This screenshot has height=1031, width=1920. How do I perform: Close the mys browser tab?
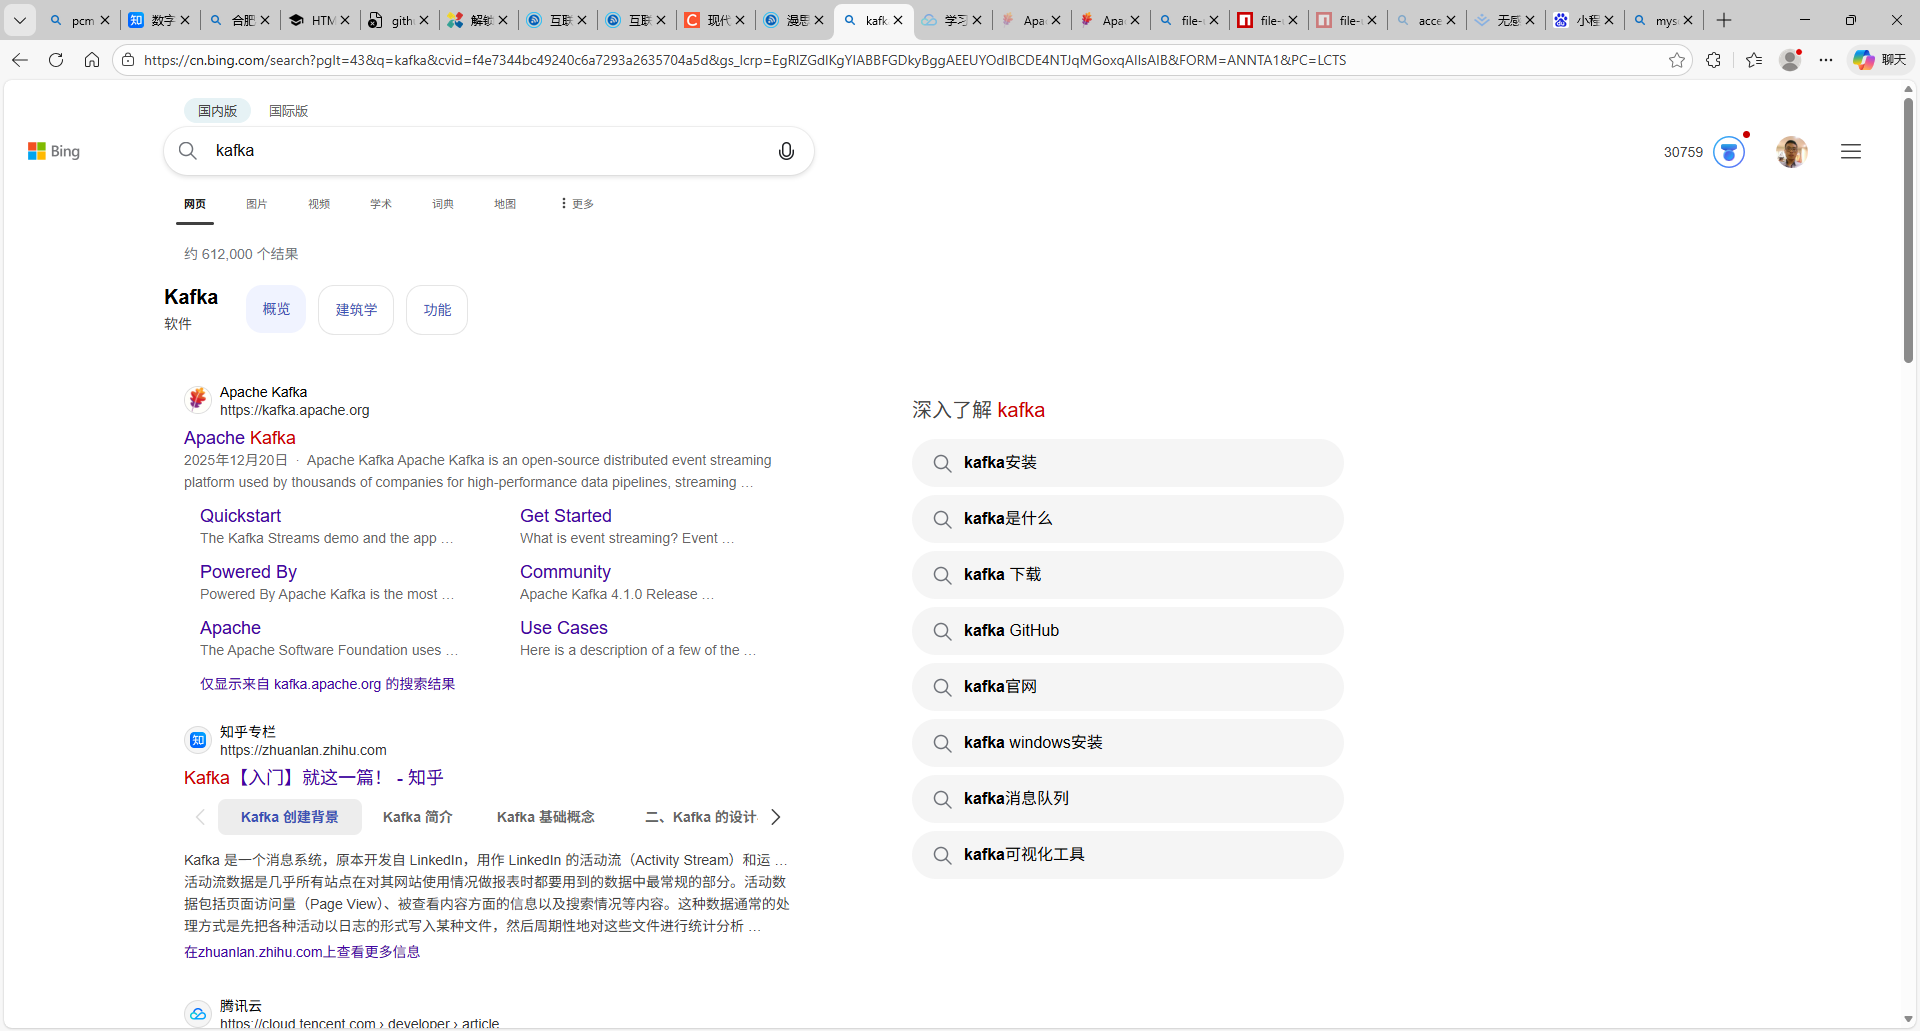(x=1688, y=20)
